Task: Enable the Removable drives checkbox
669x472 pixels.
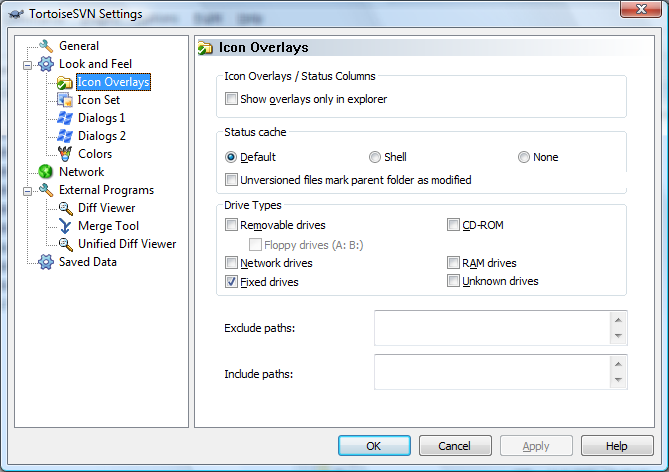Action: (x=231, y=225)
